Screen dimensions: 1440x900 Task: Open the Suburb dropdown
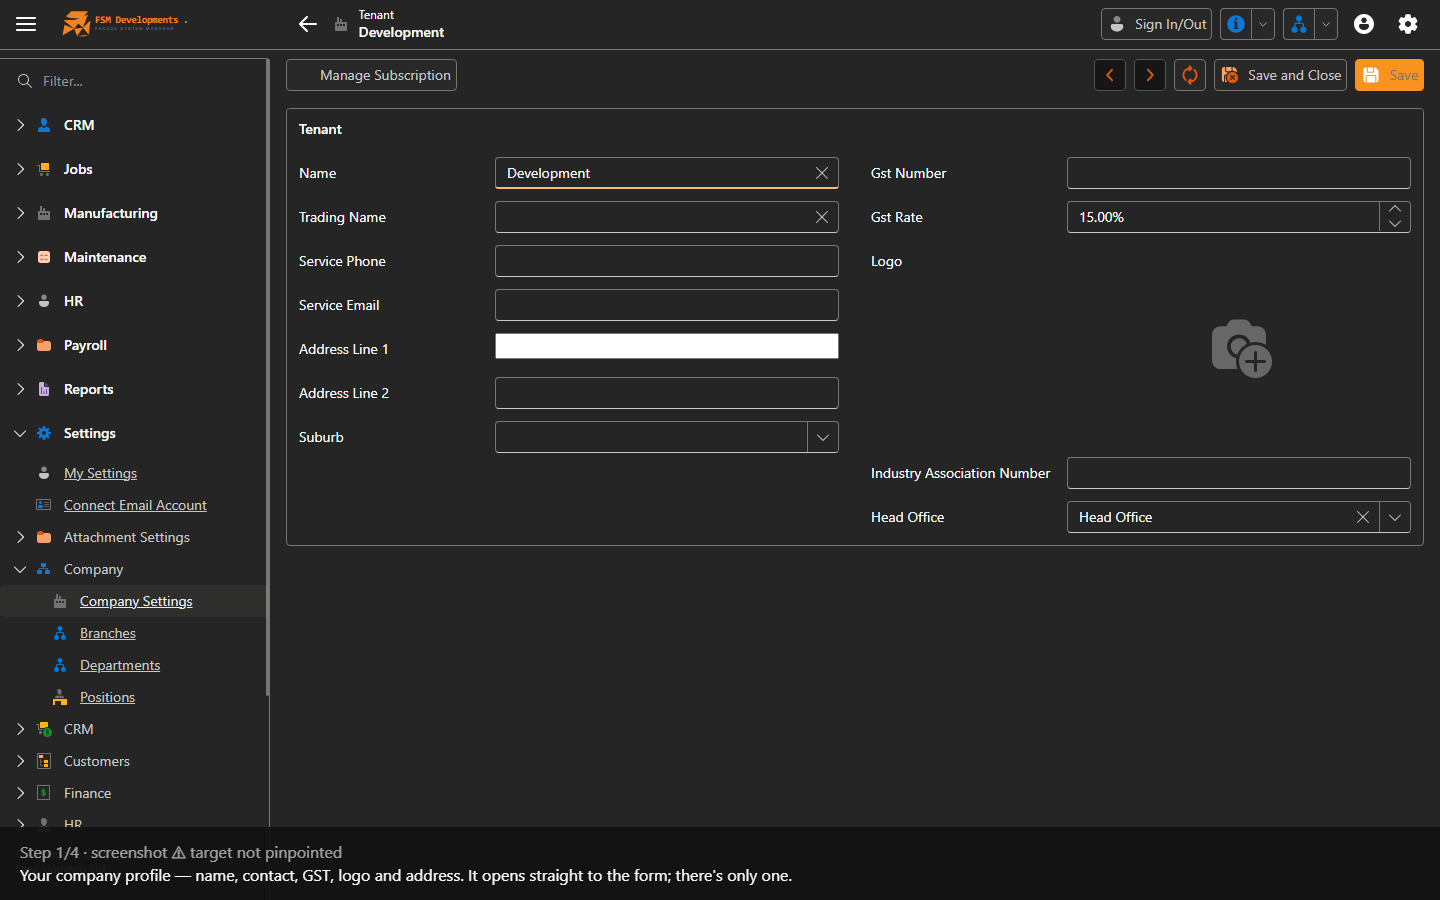[x=823, y=437]
